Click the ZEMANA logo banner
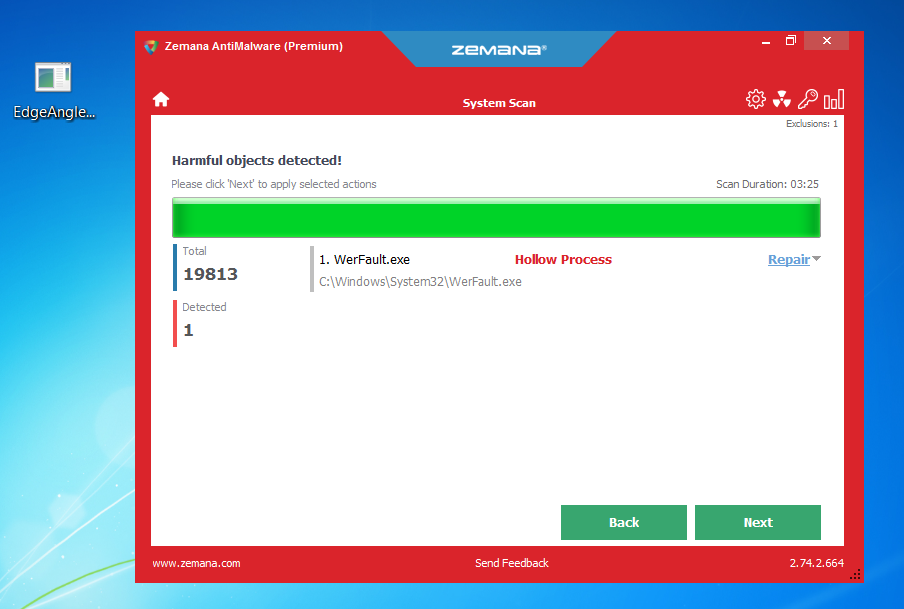 point(499,50)
